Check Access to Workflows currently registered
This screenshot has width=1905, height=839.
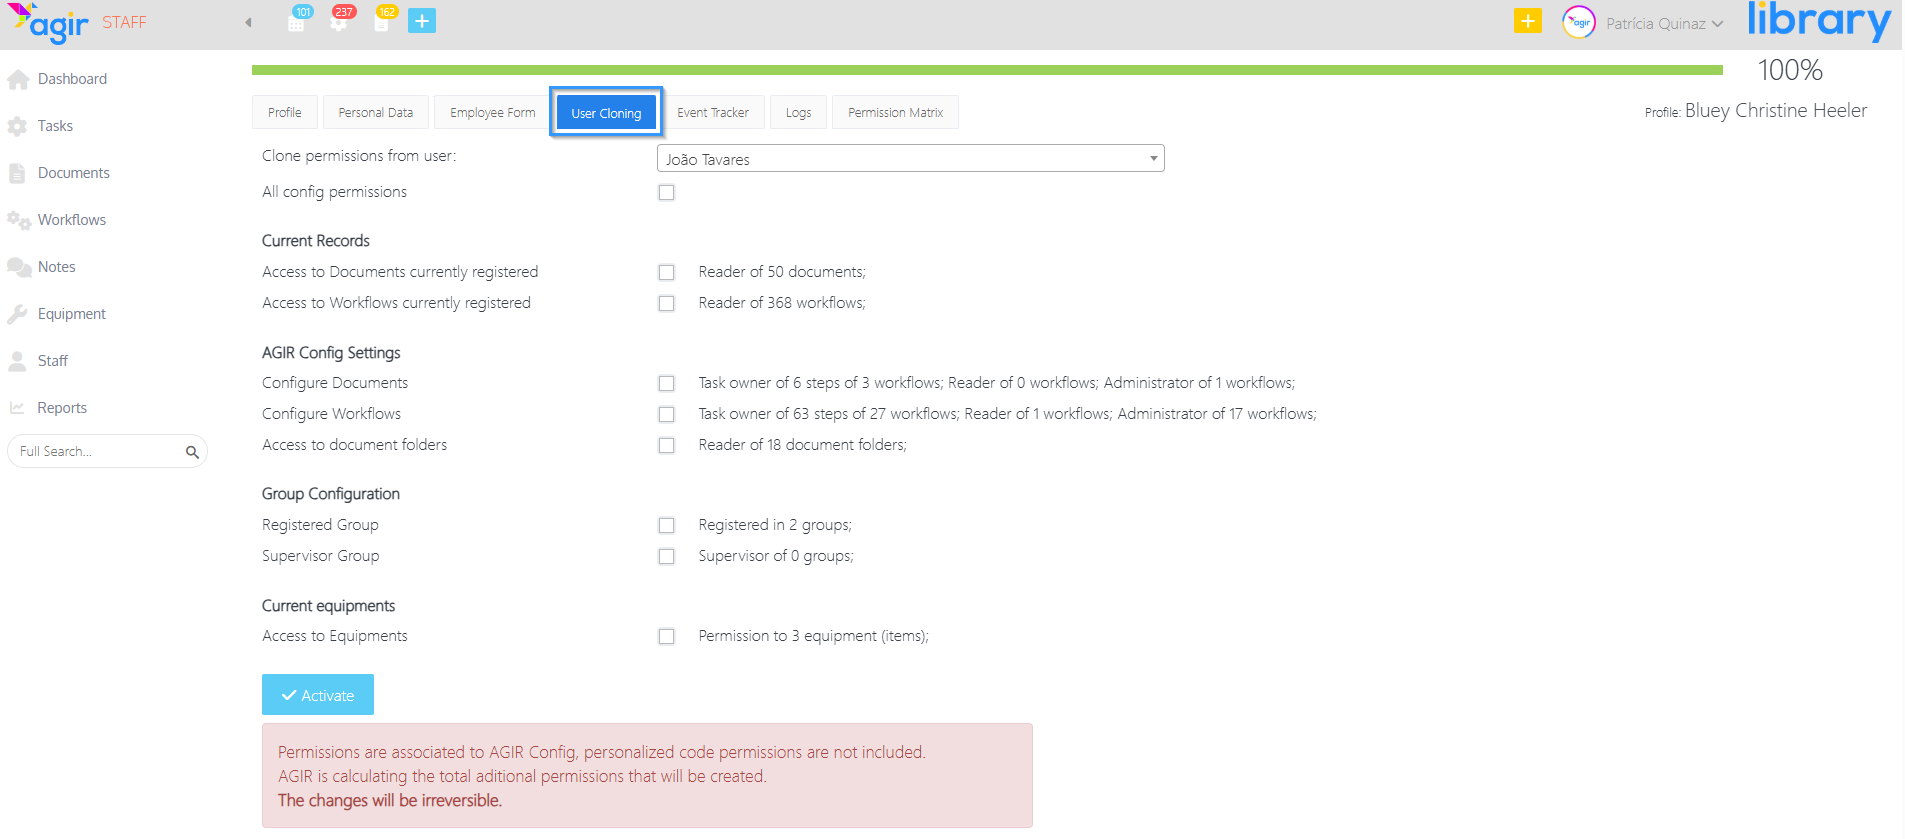[667, 304]
